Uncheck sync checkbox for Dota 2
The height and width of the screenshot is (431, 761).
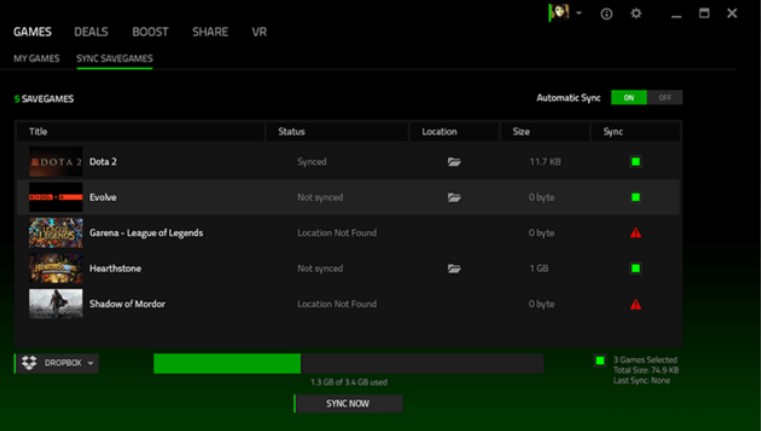point(635,162)
